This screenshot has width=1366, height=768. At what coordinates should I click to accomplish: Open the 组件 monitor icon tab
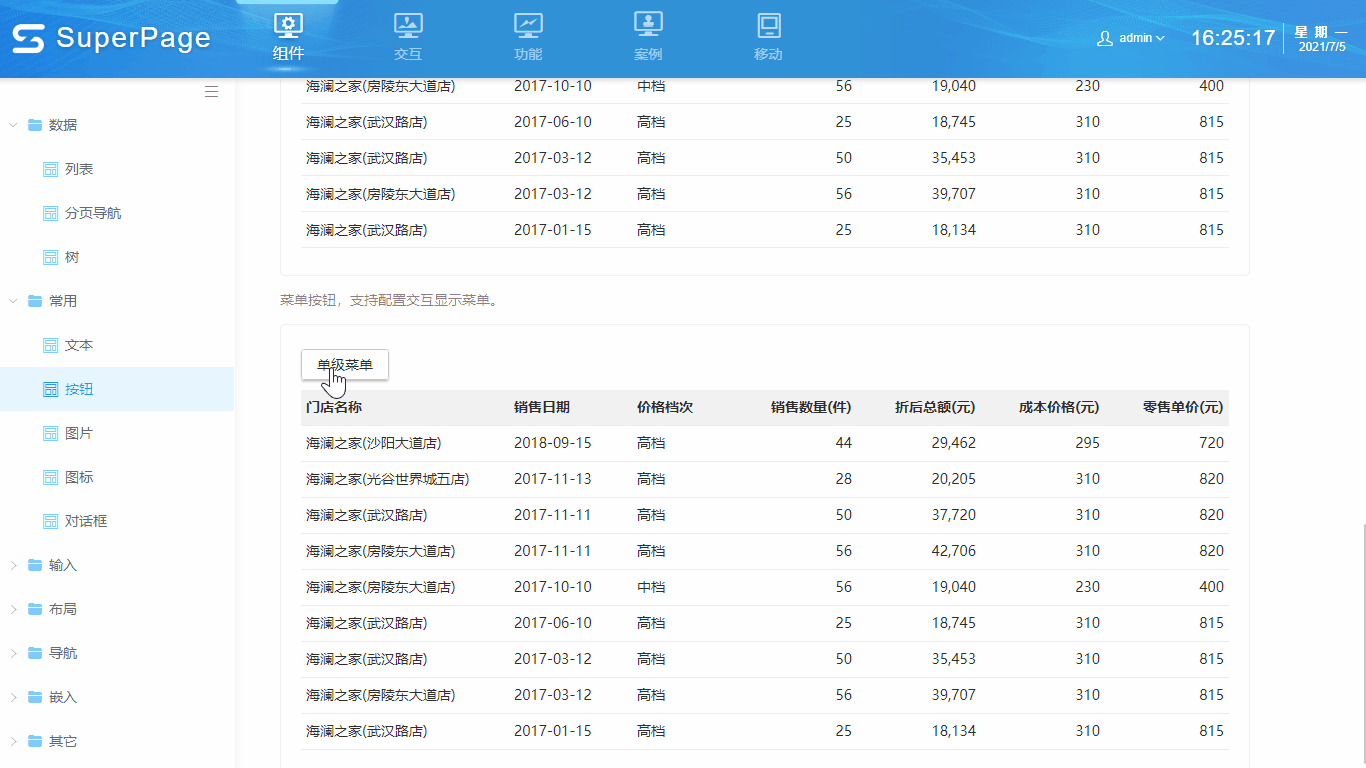[x=288, y=25]
